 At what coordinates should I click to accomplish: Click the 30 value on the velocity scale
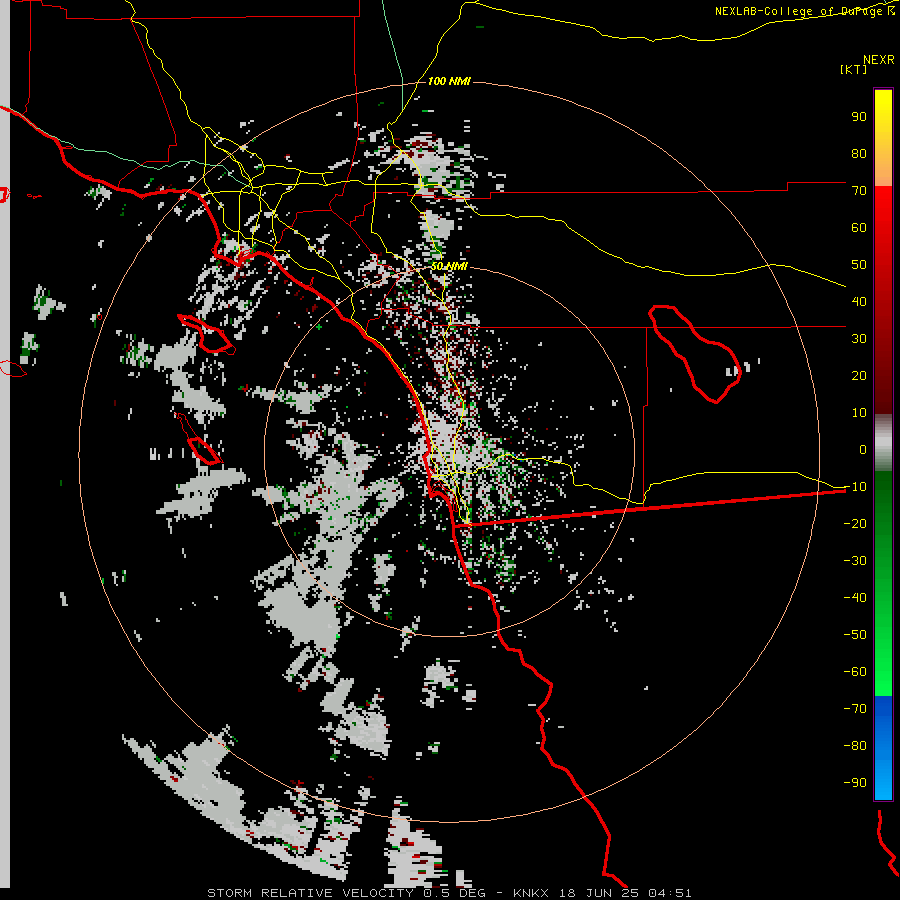[x=859, y=339]
